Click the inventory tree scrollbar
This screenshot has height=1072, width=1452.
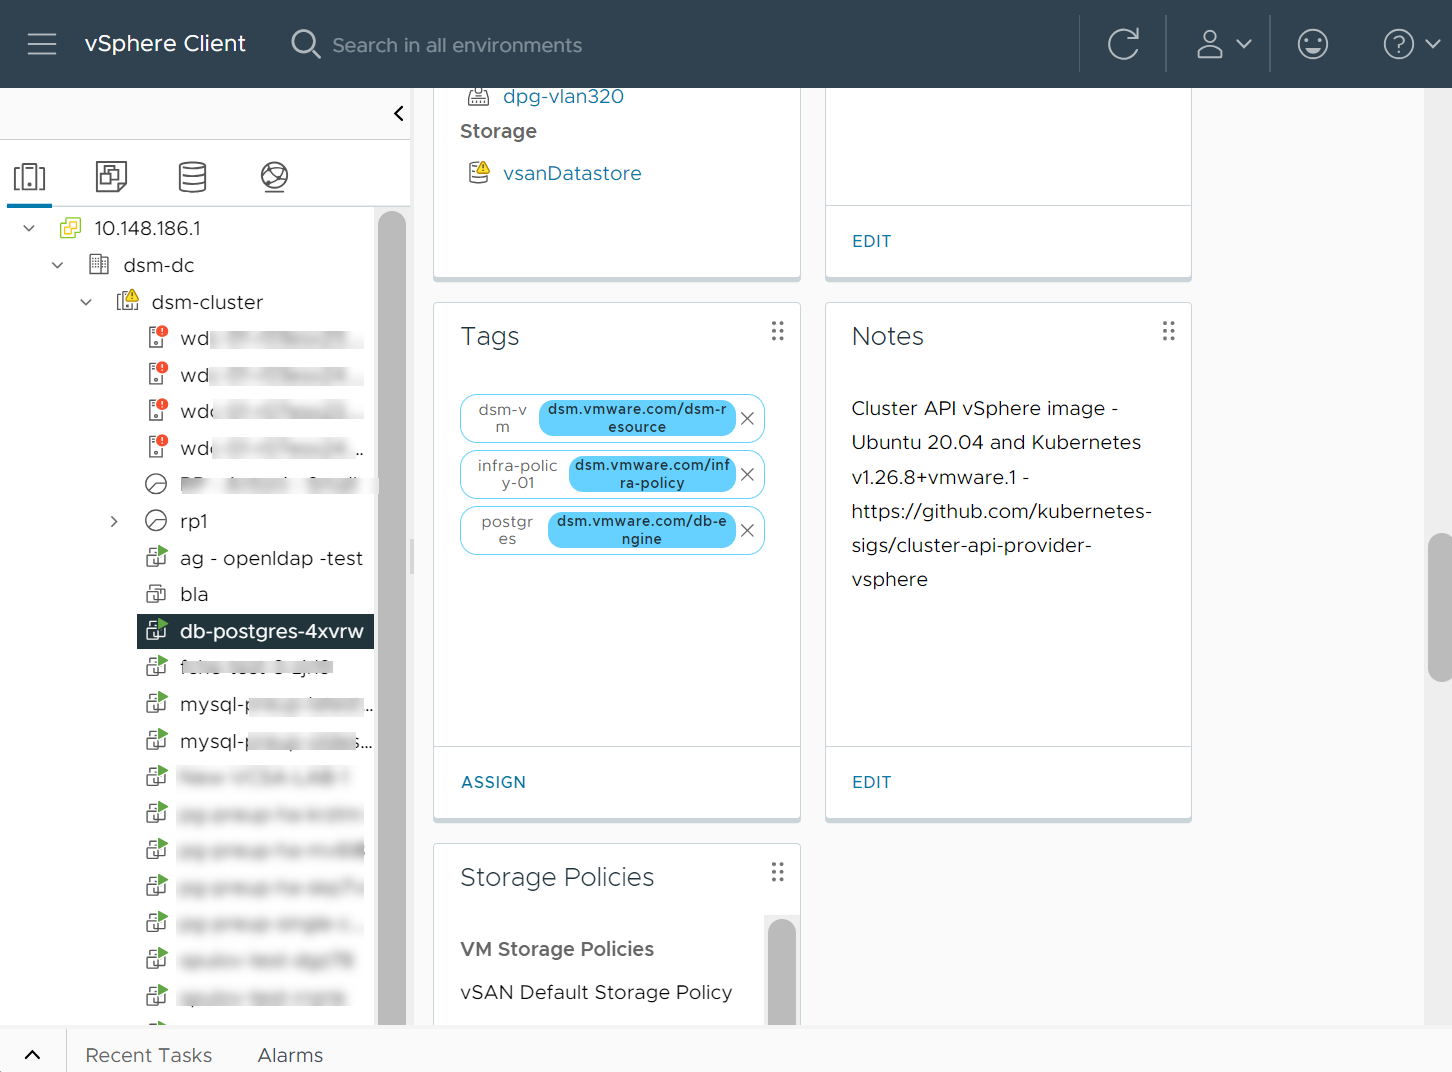coord(392,617)
